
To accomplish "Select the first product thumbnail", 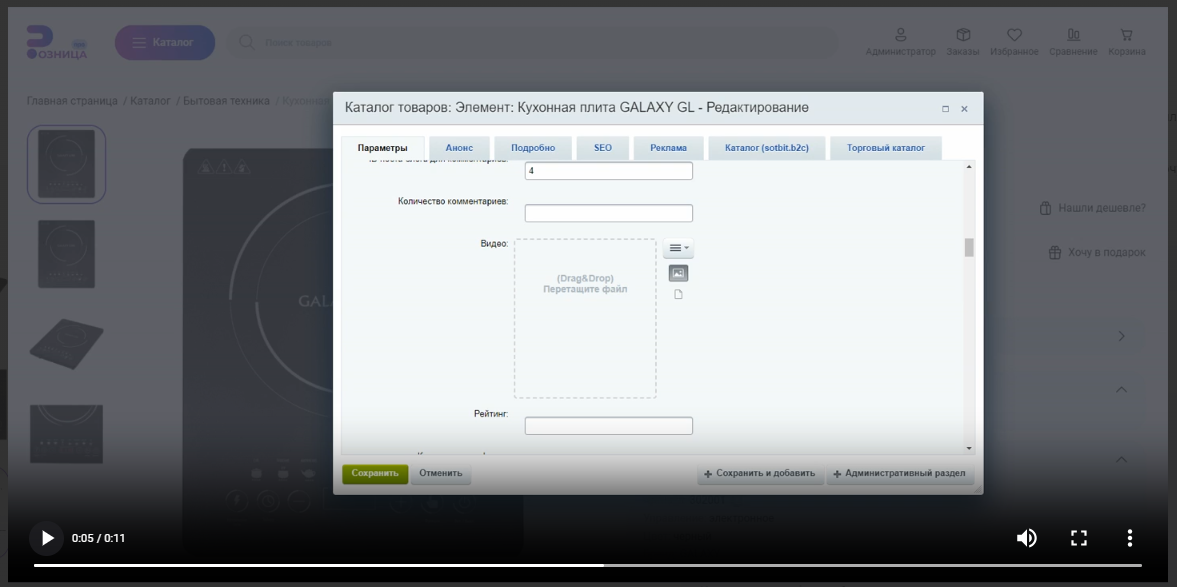I will point(67,164).
